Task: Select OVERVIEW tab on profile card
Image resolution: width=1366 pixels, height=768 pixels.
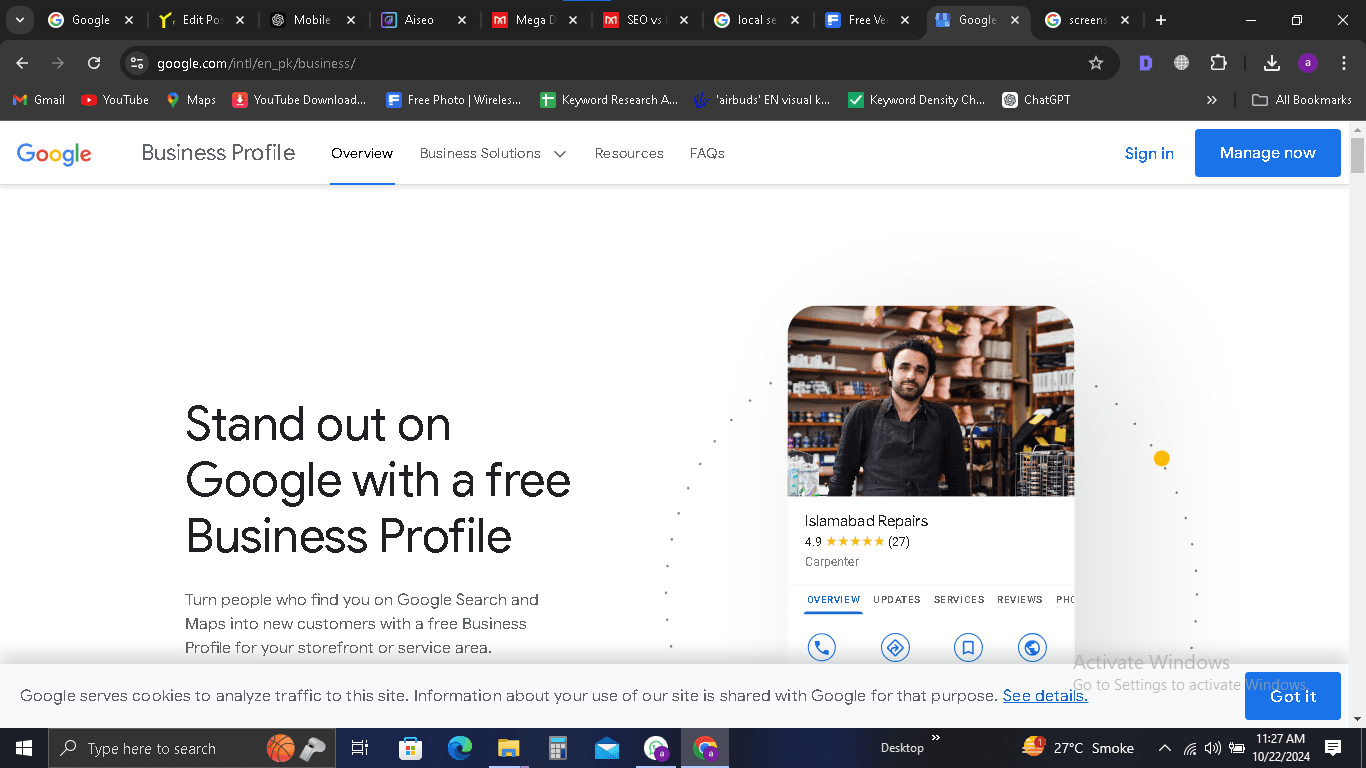Action: (834, 600)
